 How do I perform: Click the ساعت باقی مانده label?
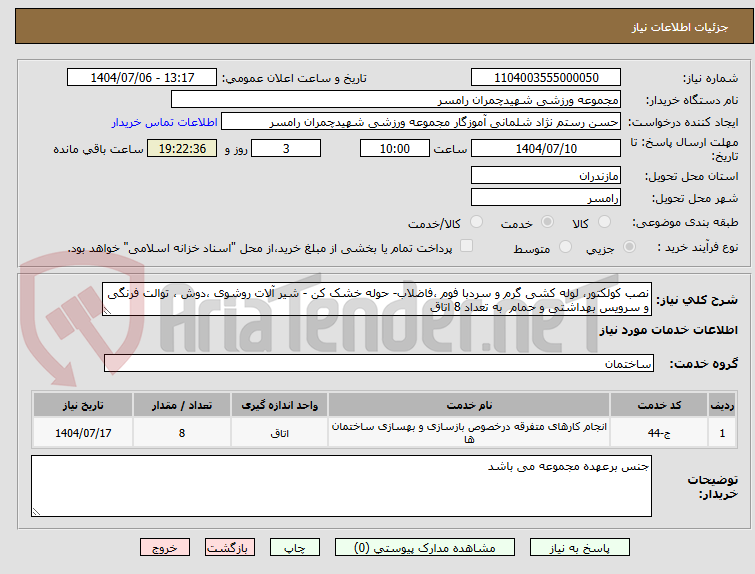98,149
